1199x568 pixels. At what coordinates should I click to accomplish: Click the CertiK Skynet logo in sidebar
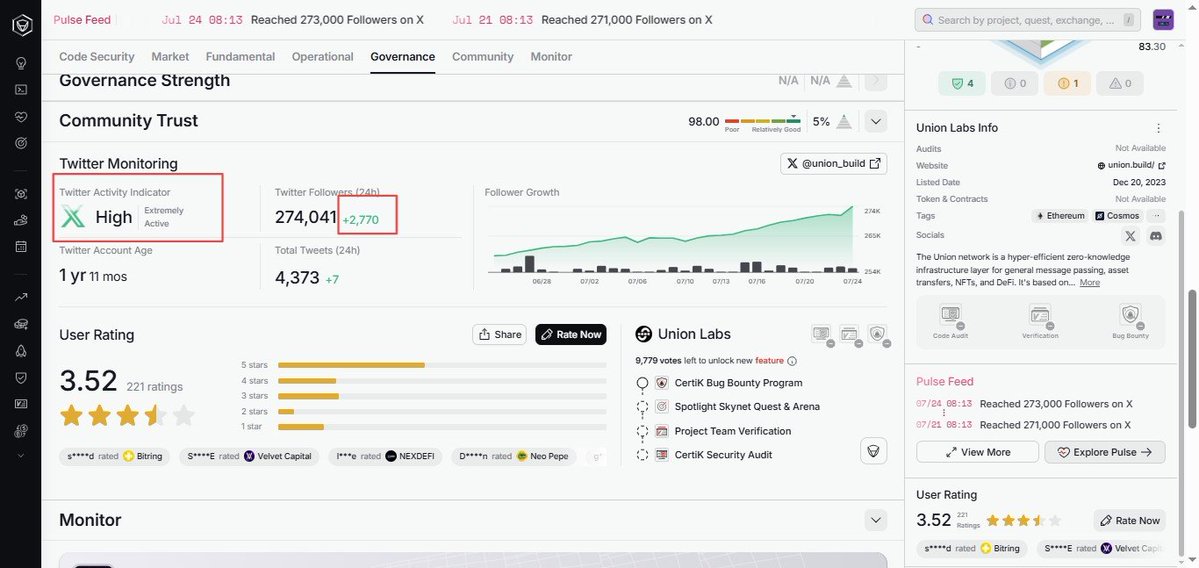[x=21, y=24]
